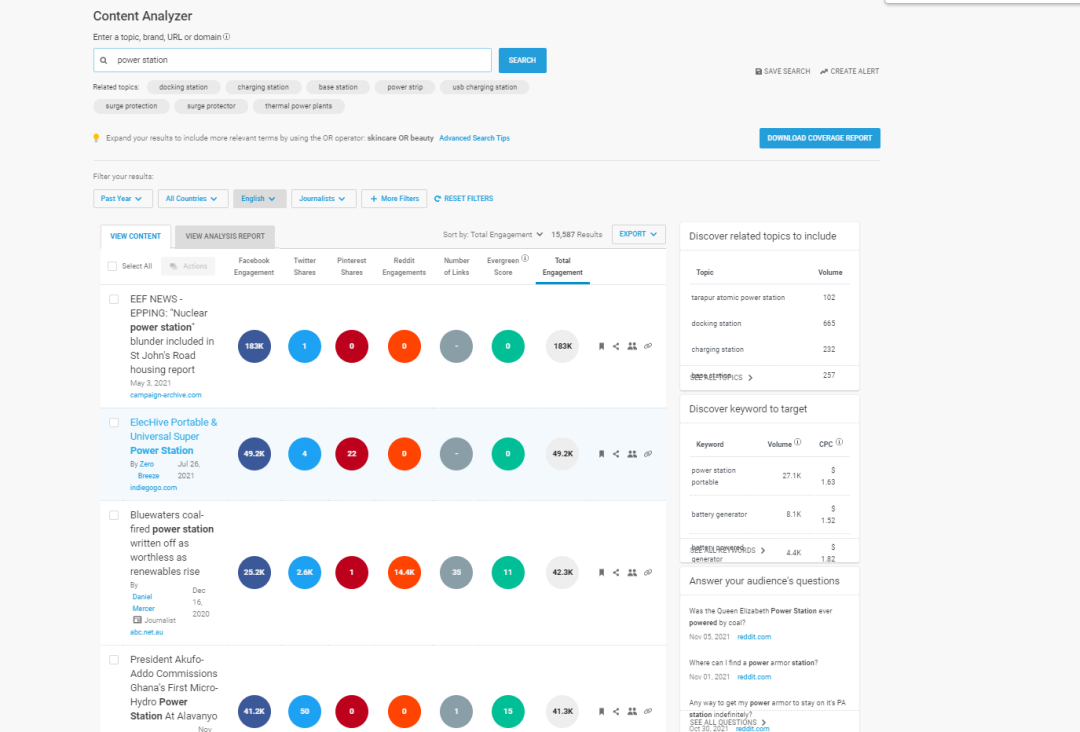Image resolution: width=1080 pixels, height=732 pixels.
Task: Open the Past Year date dropdown
Action: click(x=123, y=199)
